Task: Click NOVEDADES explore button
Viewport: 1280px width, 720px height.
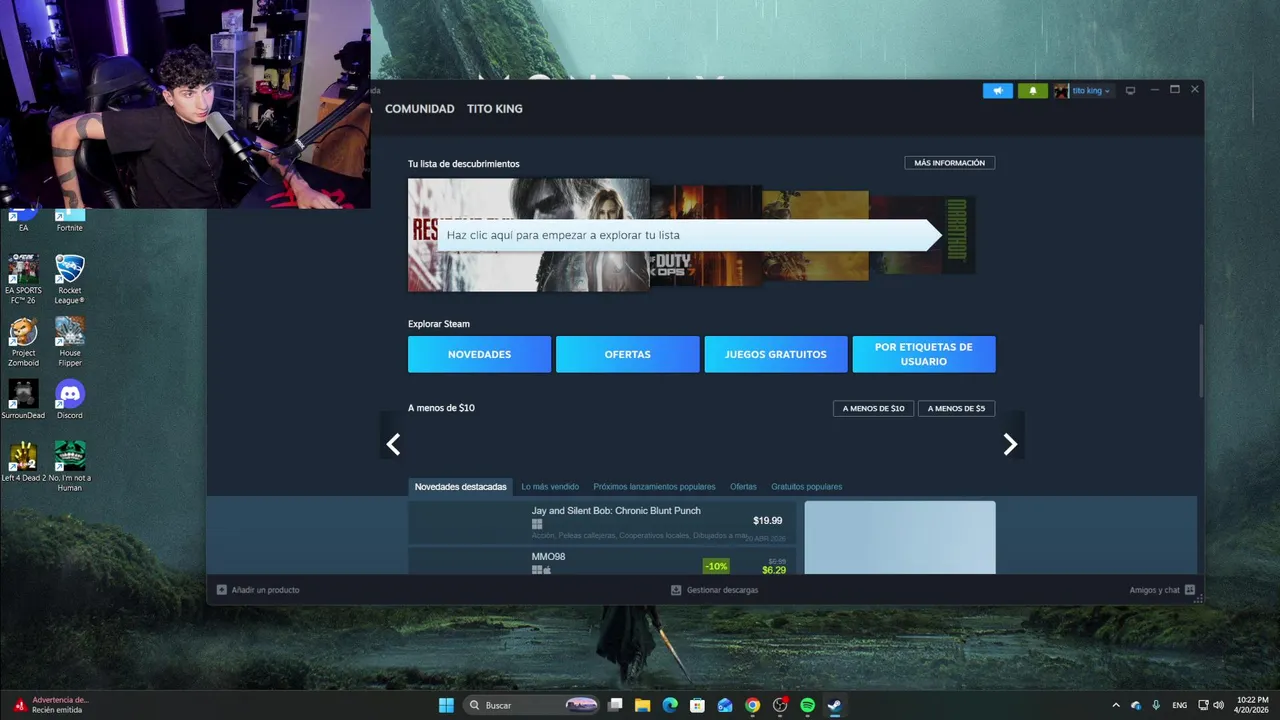Action: [x=479, y=354]
